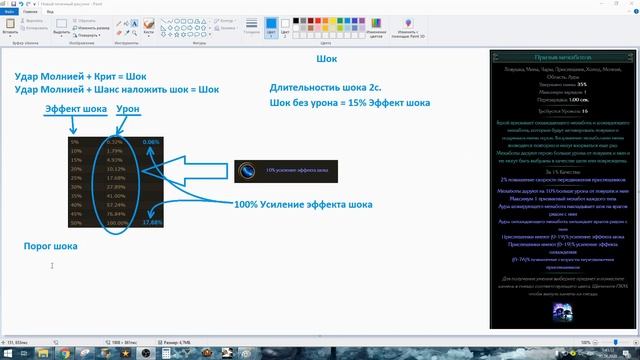Click the Resize button (Изменить размер)
The height and width of the screenshot is (360, 640).
(91, 28)
